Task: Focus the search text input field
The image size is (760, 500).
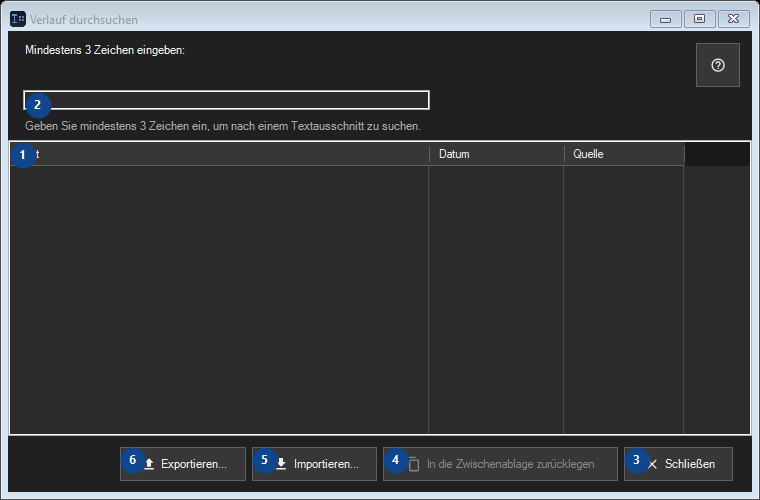Action: (226, 100)
